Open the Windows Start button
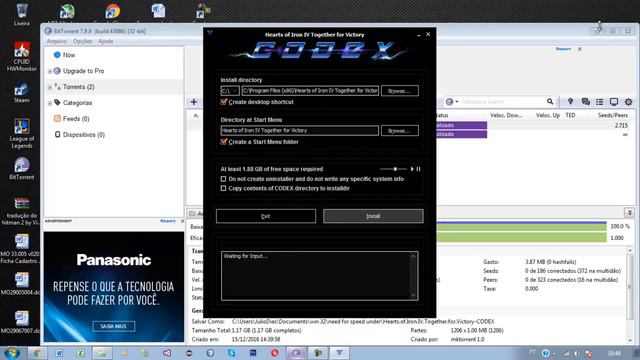Image resolution: width=640 pixels, height=360 pixels. point(11,353)
